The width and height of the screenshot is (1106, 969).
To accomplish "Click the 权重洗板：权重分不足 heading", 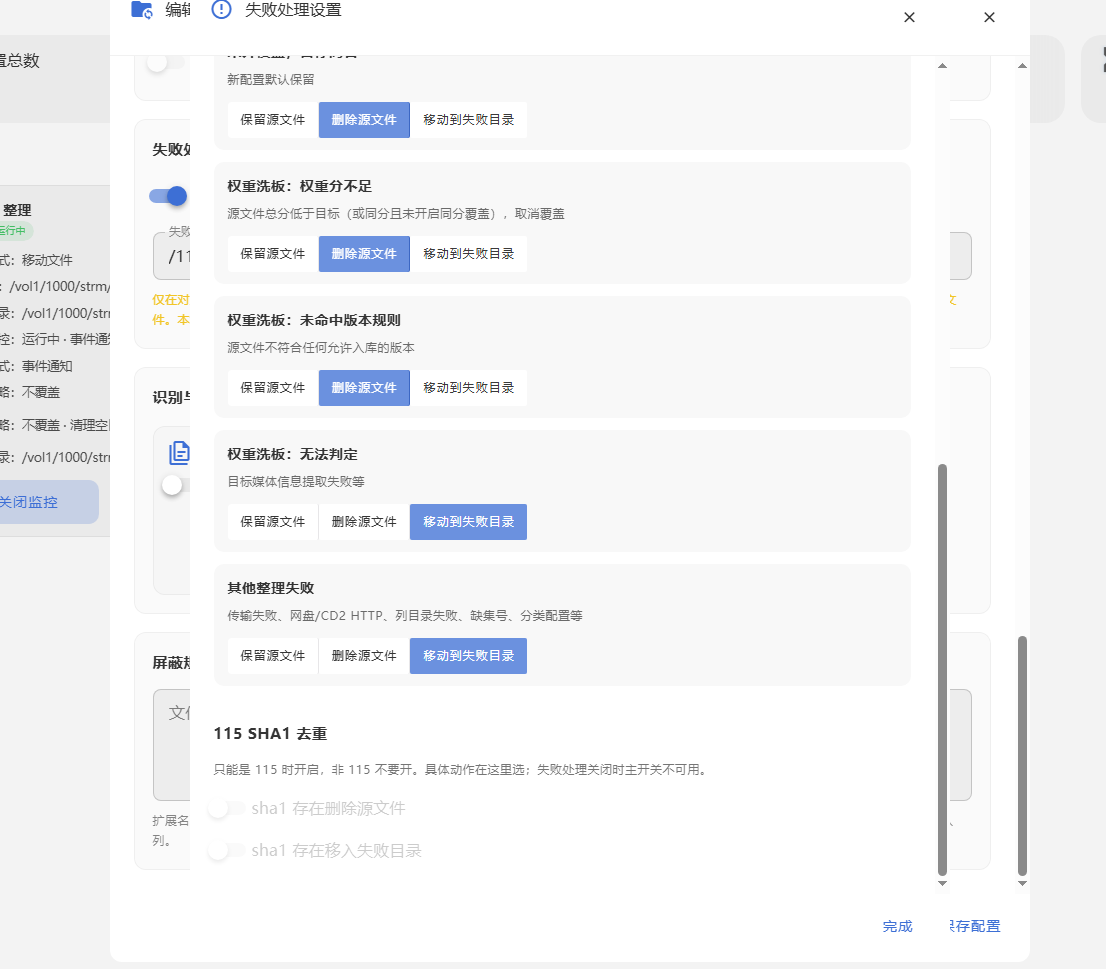I will tap(299, 186).
